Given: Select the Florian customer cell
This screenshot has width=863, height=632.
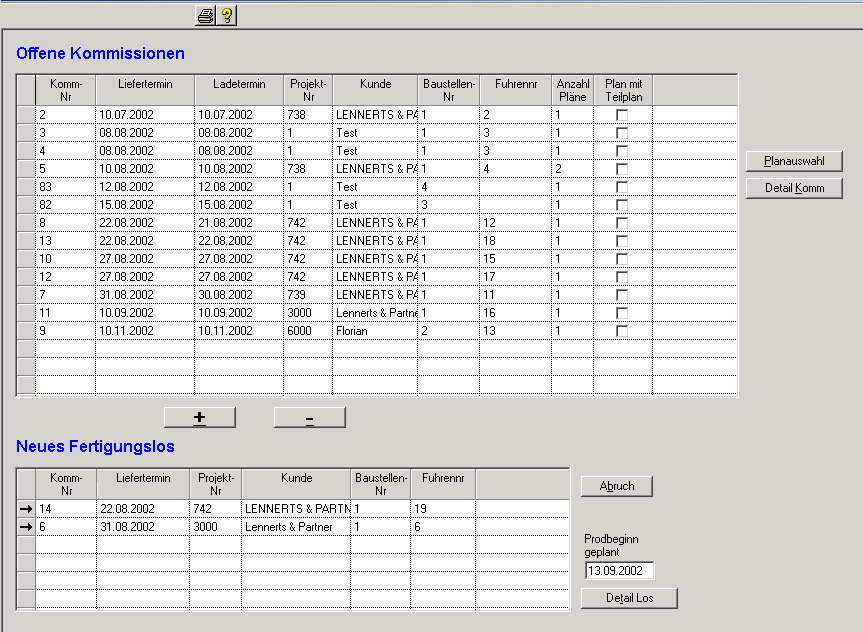Looking at the screenshot, I should tap(375, 331).
